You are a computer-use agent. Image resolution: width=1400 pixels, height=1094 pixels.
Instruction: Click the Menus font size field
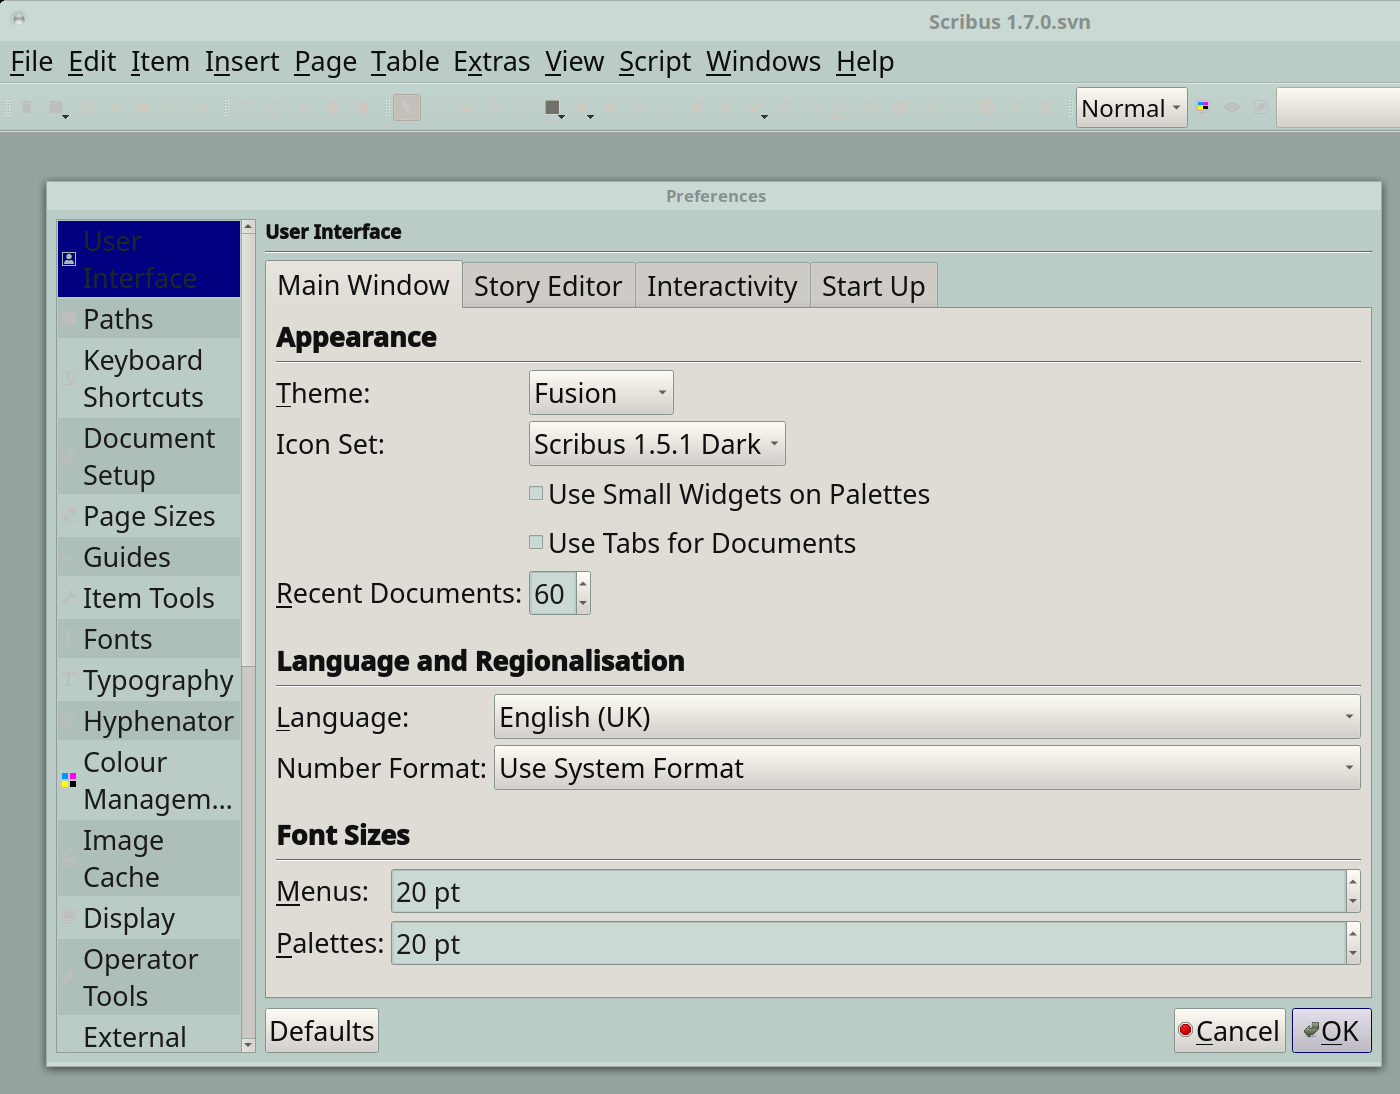tap(866, 892)
